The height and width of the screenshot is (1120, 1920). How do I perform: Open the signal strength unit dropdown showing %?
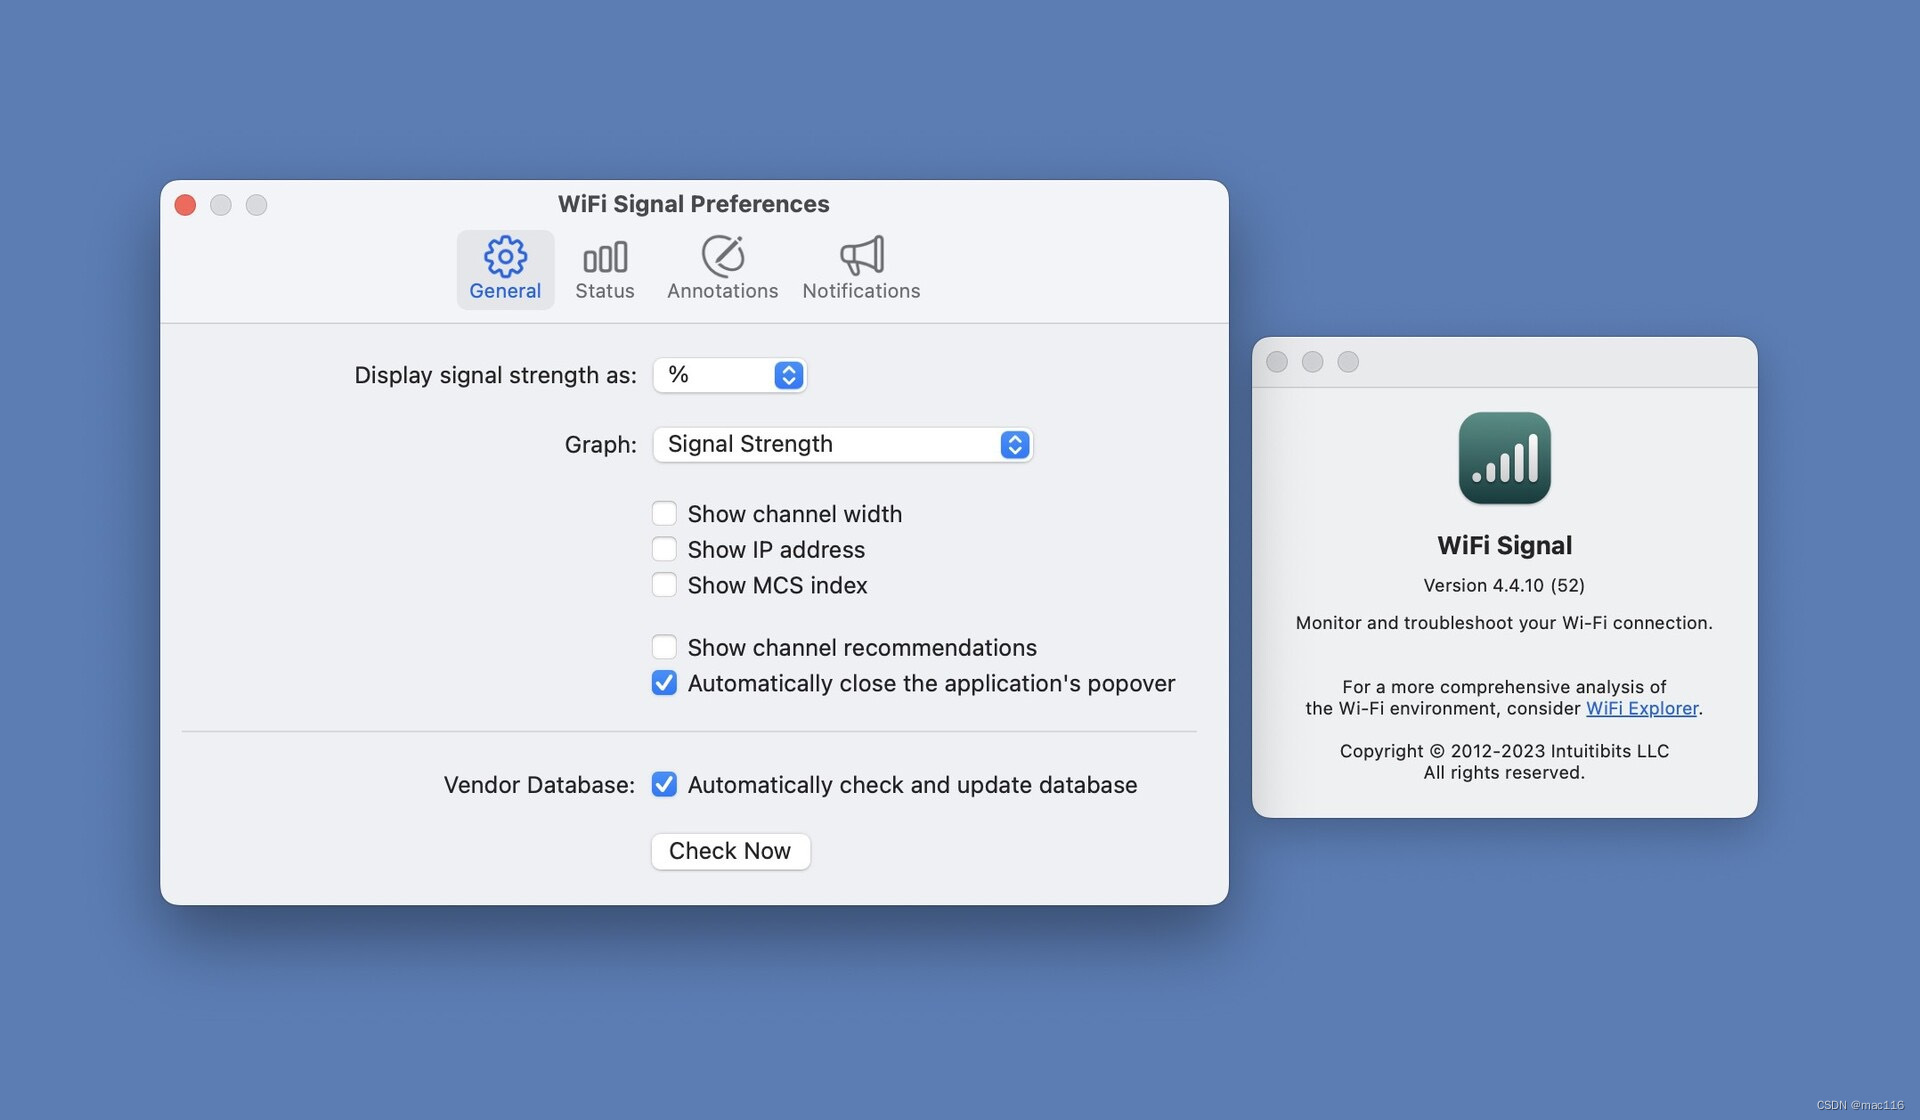point(729,375)
